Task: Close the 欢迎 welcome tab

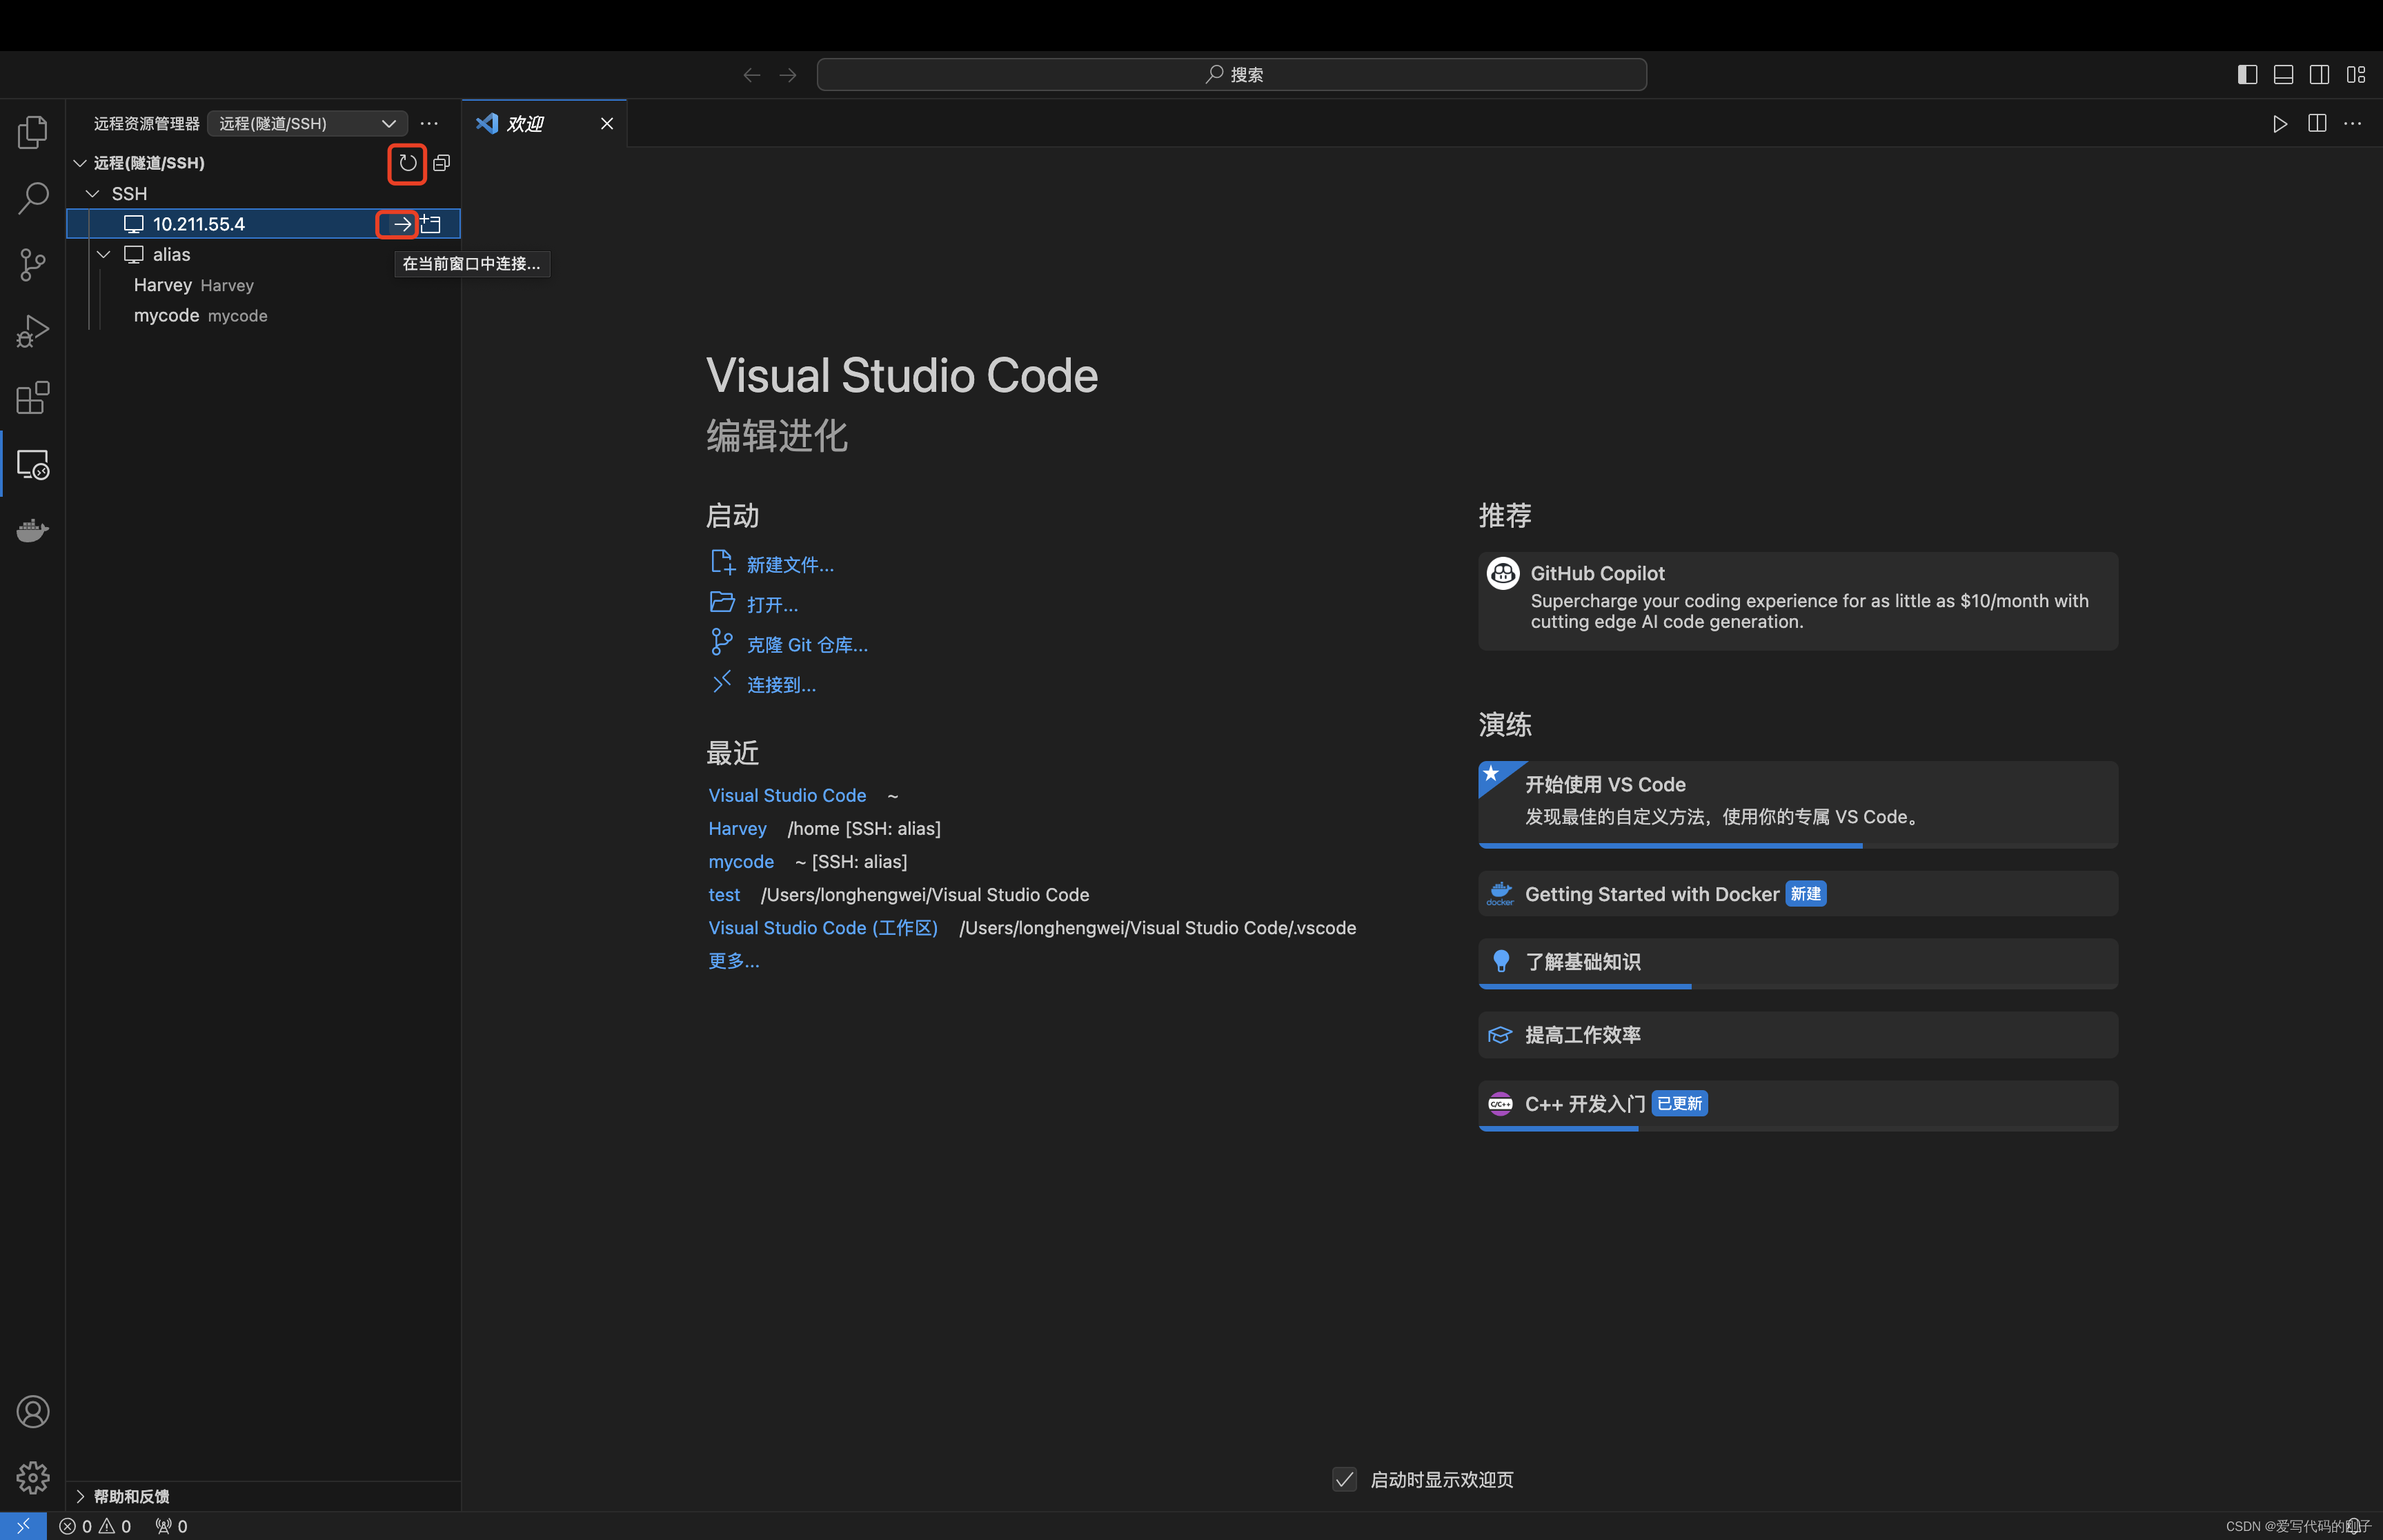Action: pos(606,124)
